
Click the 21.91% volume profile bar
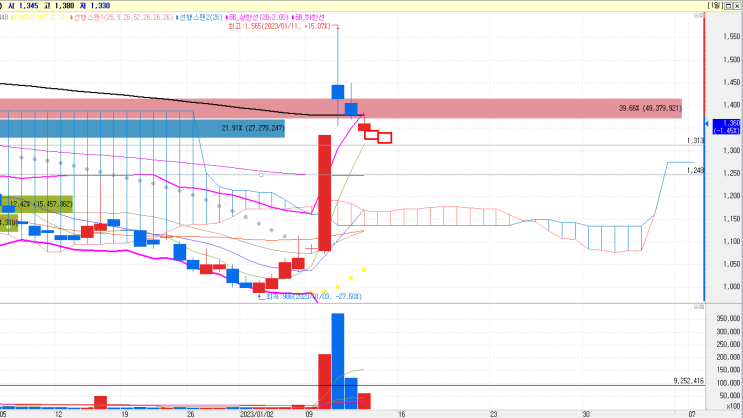click(142, 128)
